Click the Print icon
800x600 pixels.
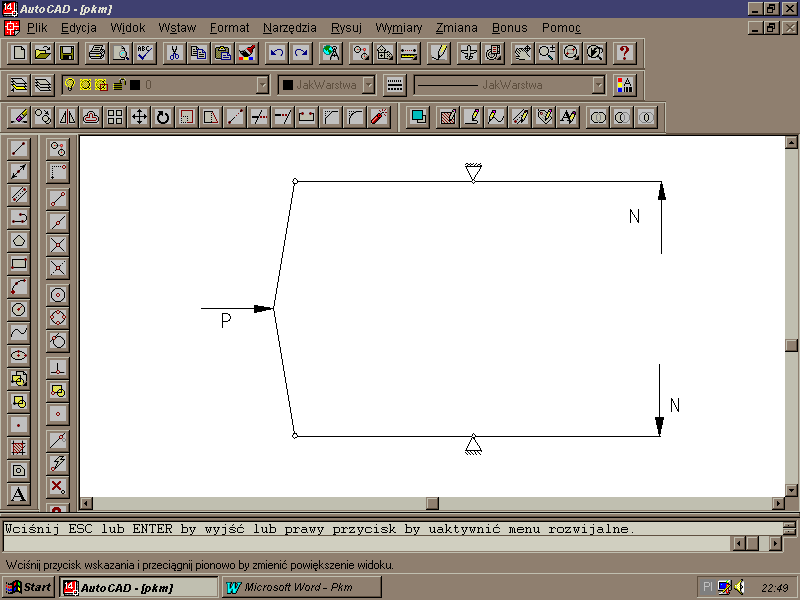tap(96, 53)
